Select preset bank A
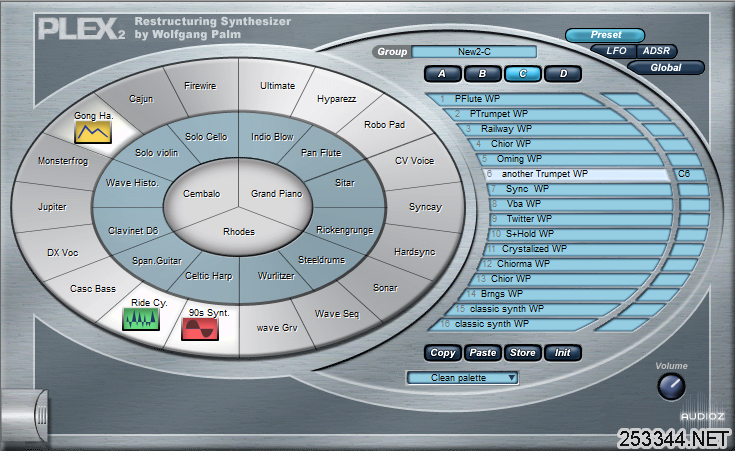 coord(442,74)
